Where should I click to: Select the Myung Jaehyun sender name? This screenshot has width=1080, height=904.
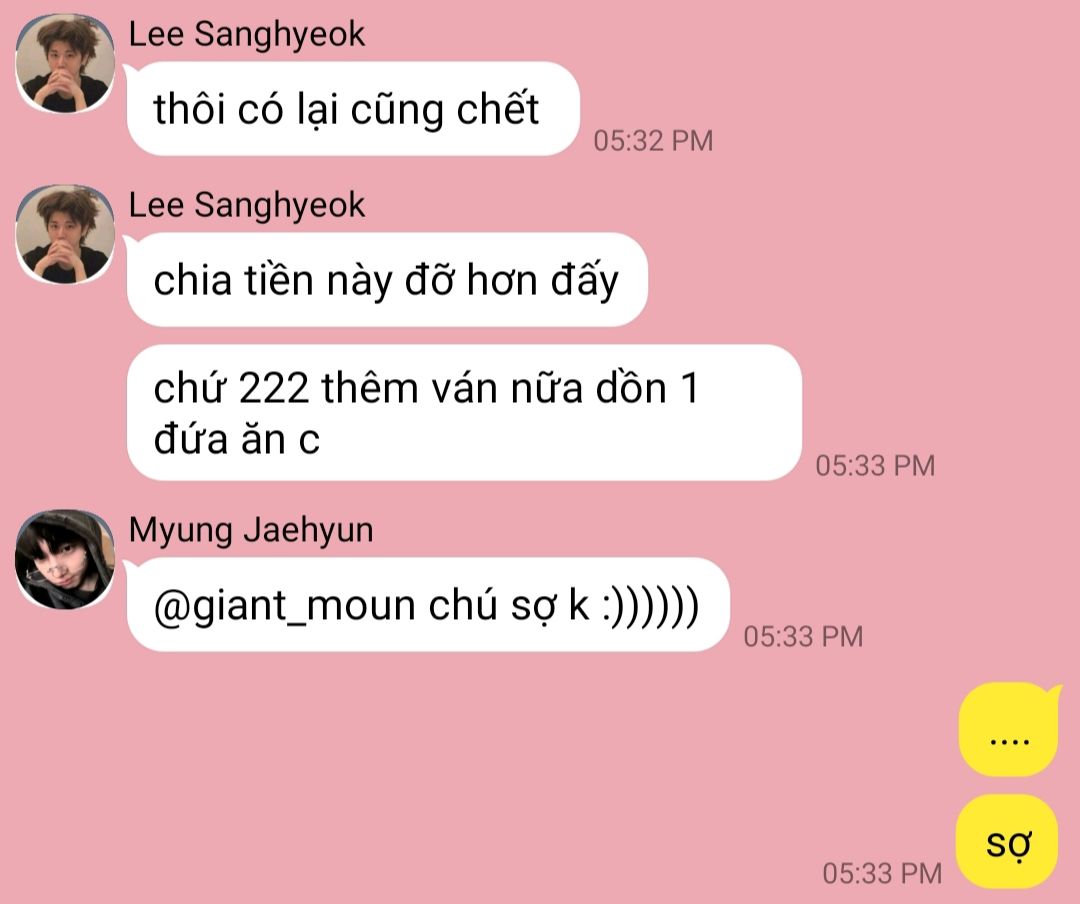pyautogui.click(x=251, y=530)
